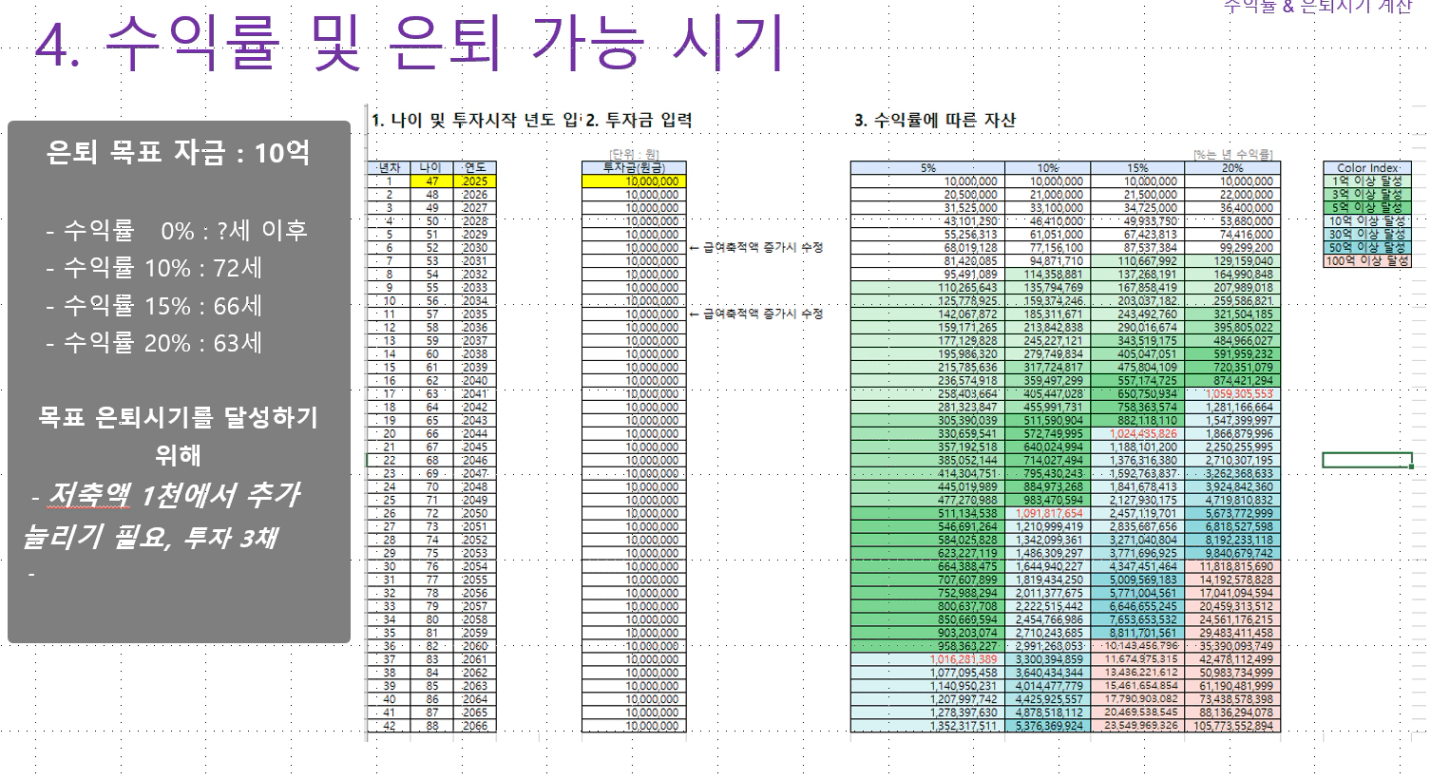This screenshot has width=1431, height=780.
Task: Select the red value 1,016,281,389 in 5% column
Action: [960, 659]
